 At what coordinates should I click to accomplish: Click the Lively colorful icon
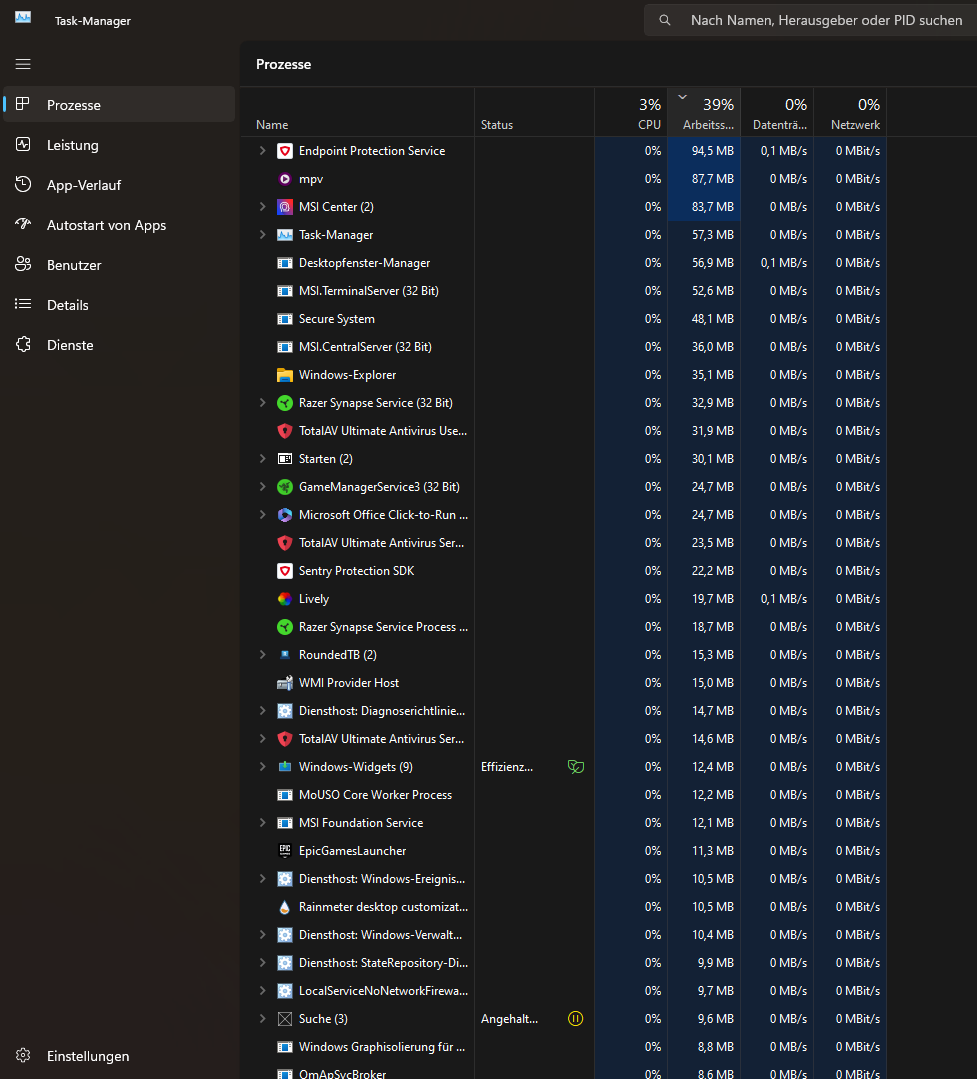285,599
